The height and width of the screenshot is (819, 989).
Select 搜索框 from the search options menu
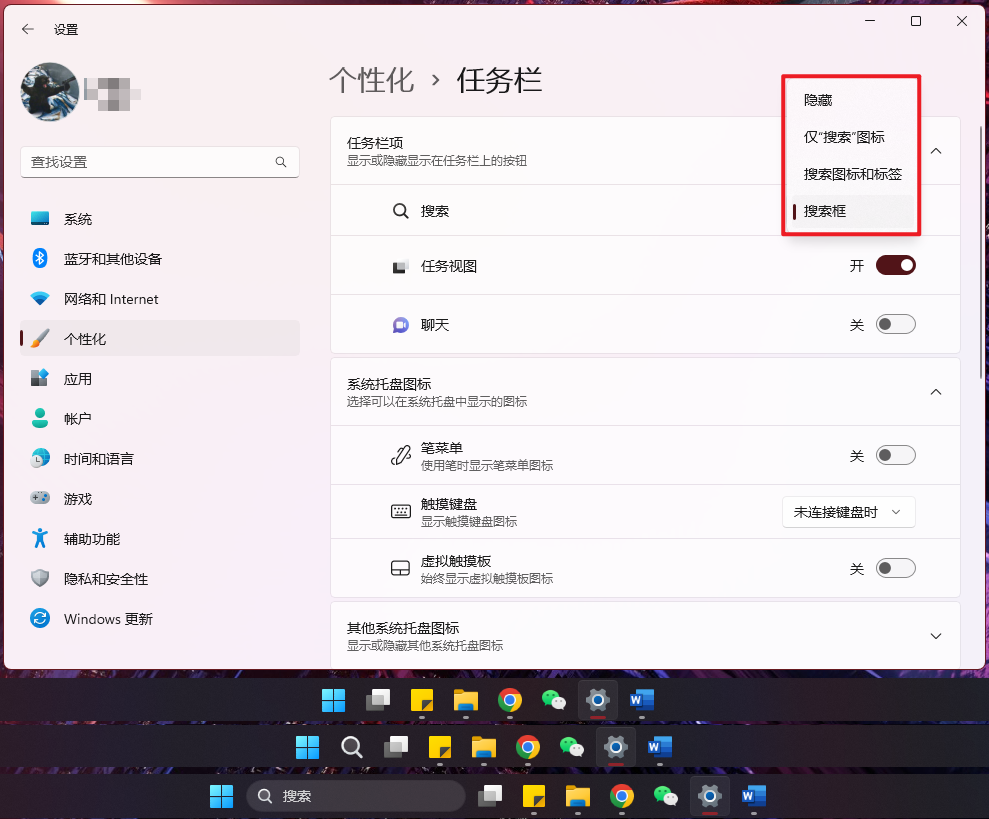pos(822,211)
